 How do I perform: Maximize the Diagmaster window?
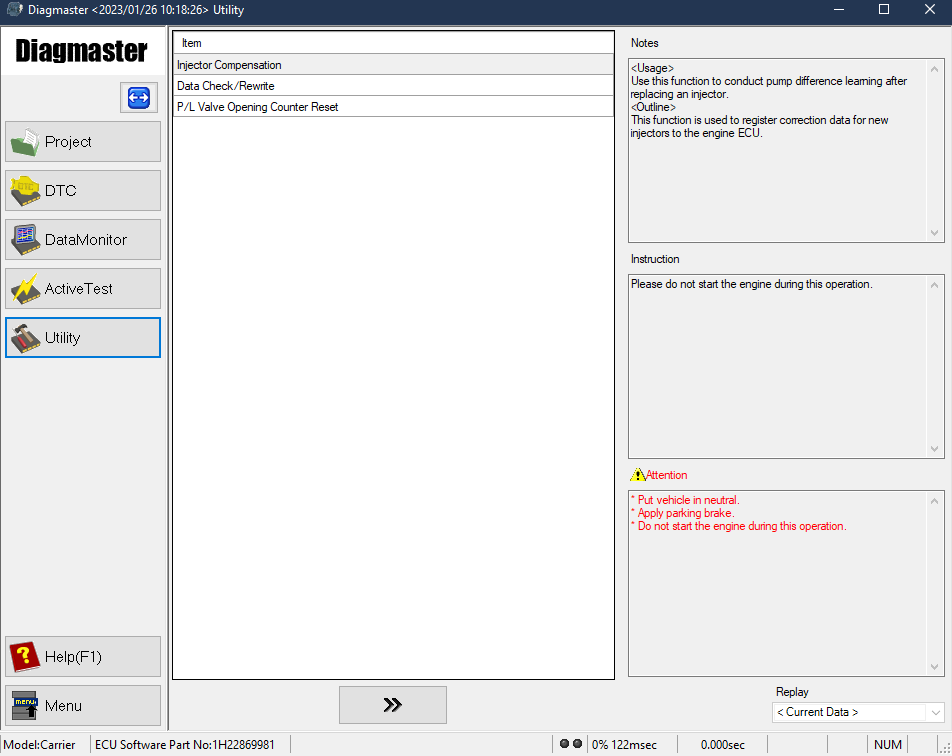(884, 10)
